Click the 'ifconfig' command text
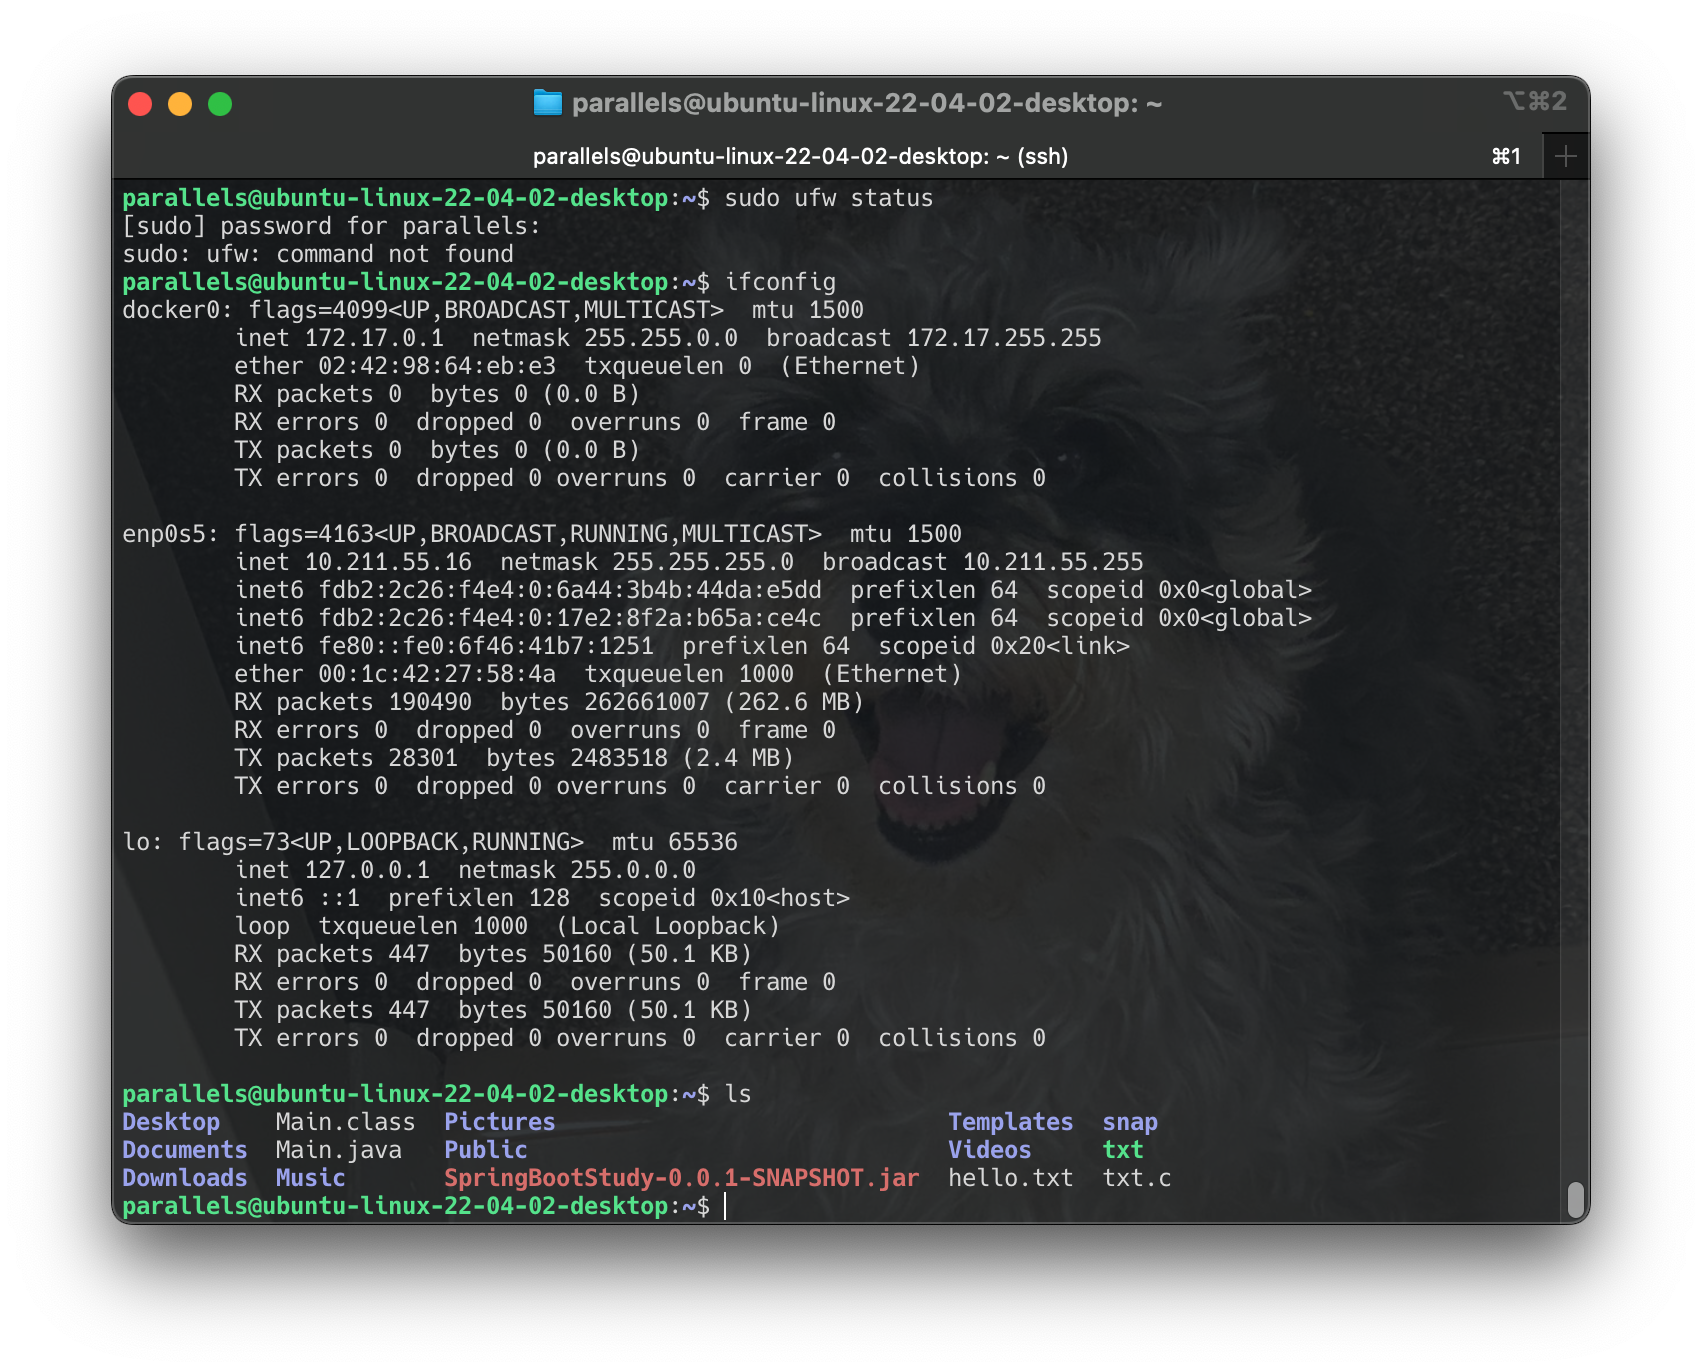 (780, 282)
